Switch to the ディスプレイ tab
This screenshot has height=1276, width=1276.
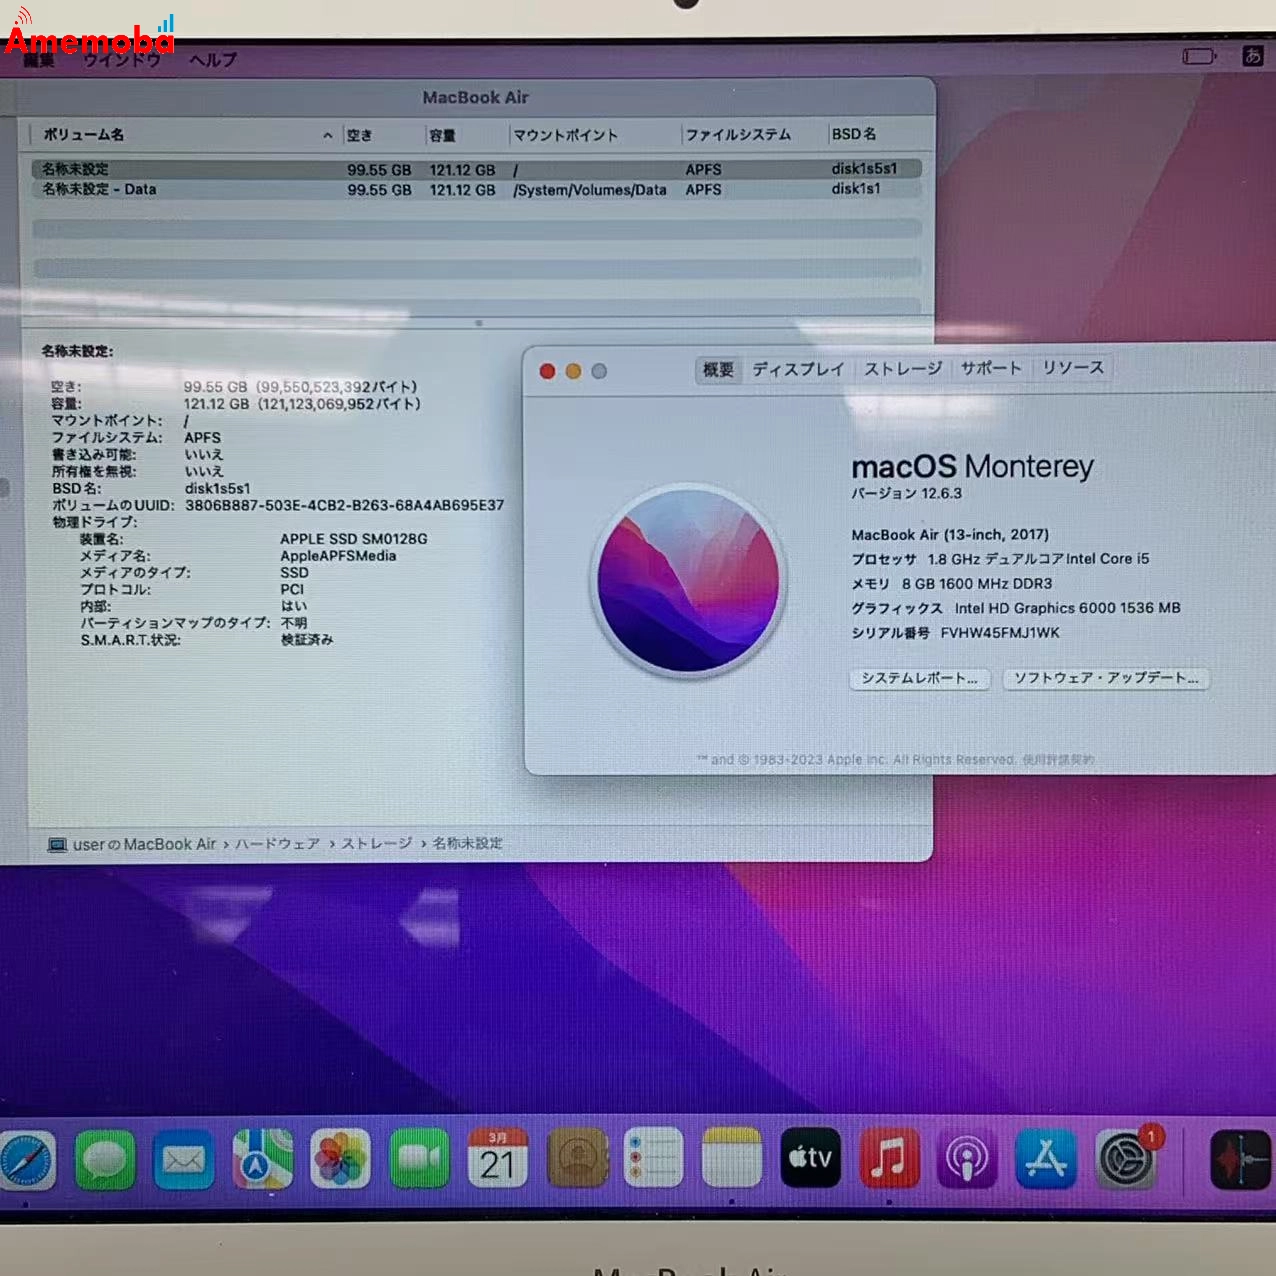[798, 369]
